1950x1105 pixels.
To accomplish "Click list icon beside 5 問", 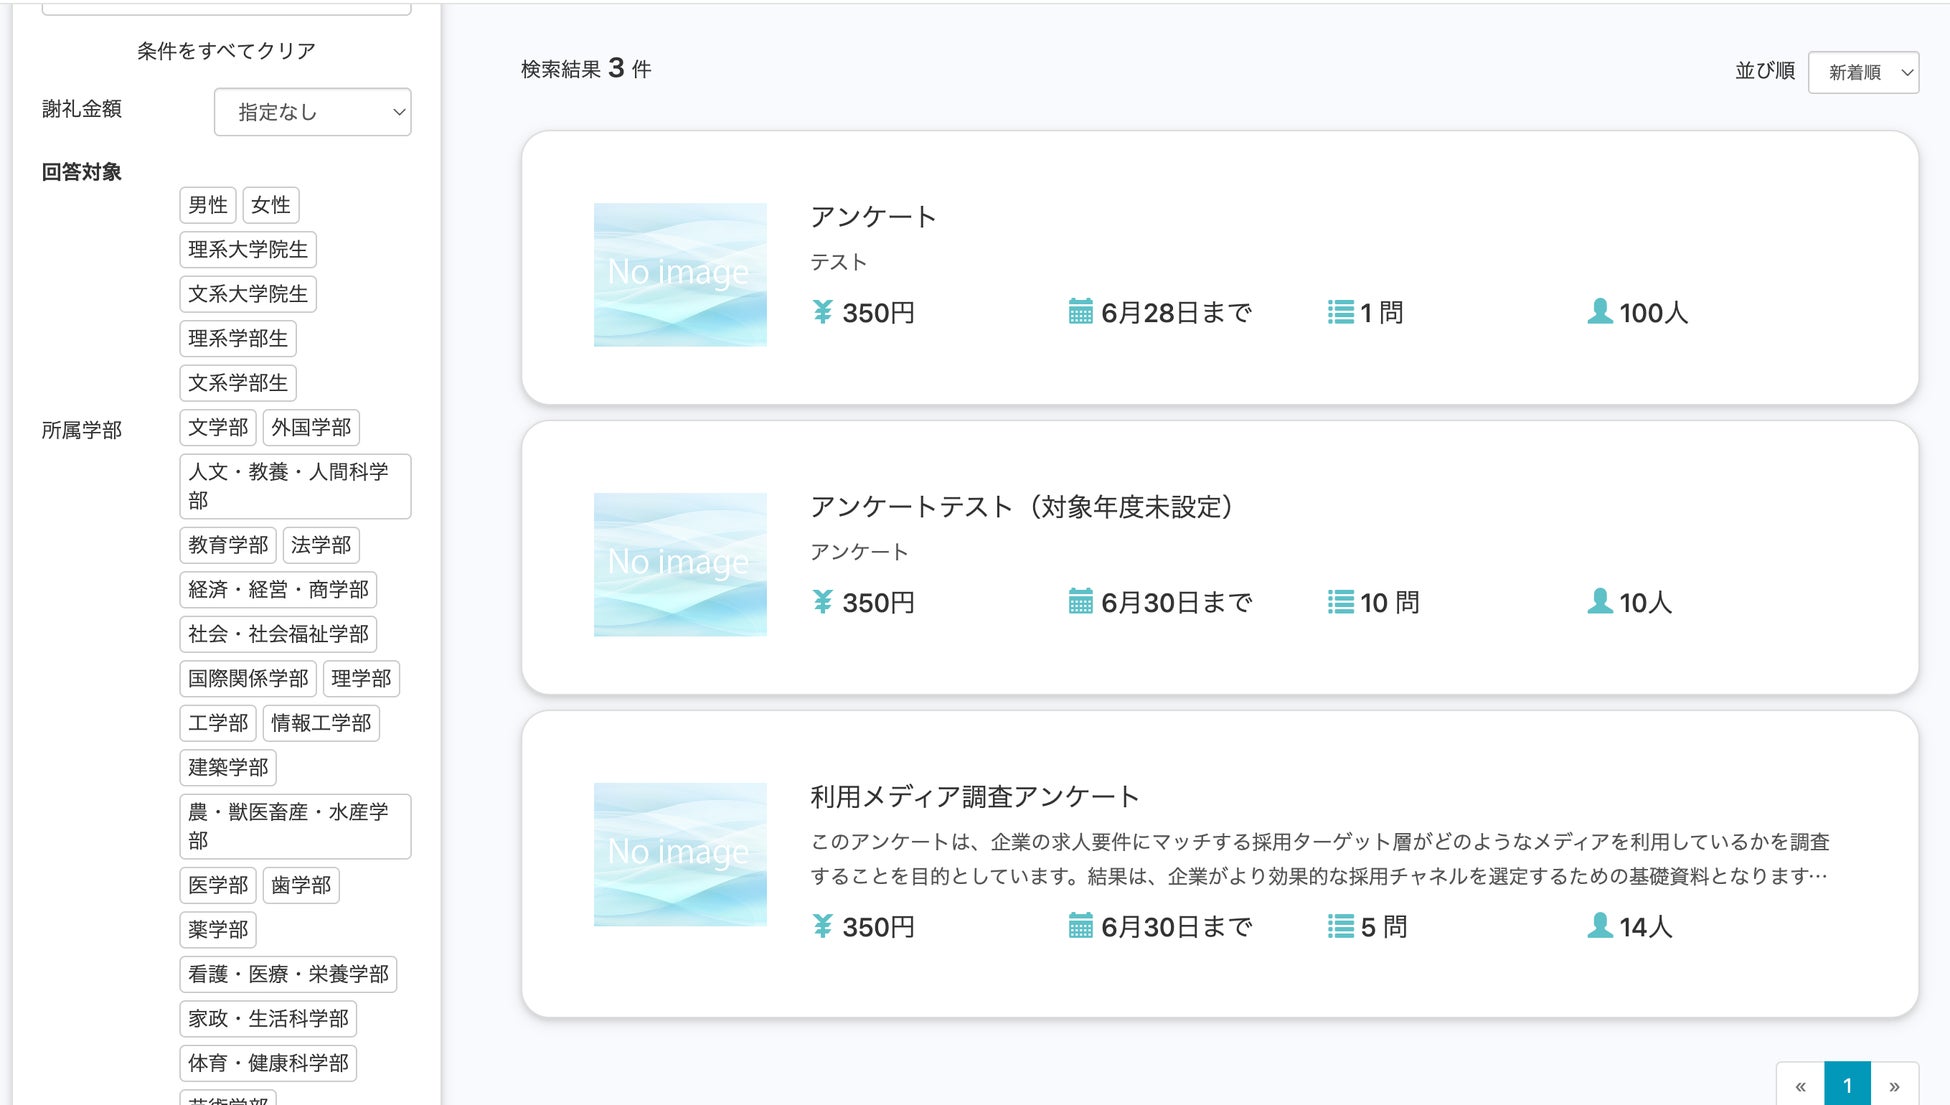I will click(1340, 926).
